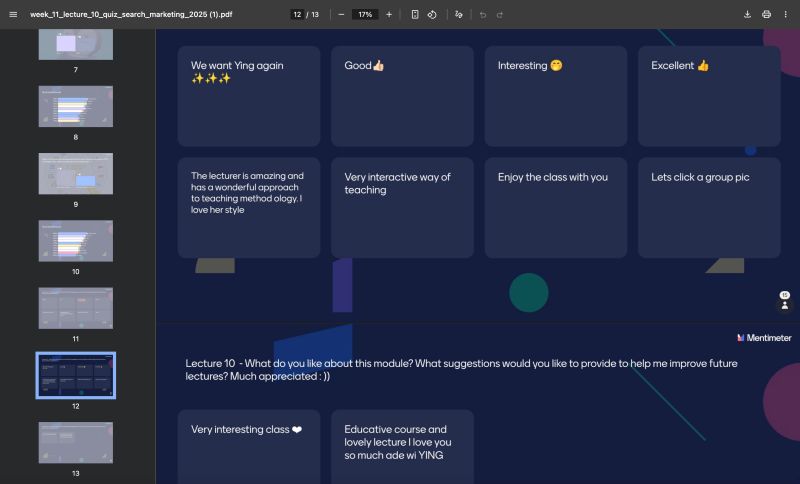Click 'Enjoy the class with you' card

click(x=556, y=208)
